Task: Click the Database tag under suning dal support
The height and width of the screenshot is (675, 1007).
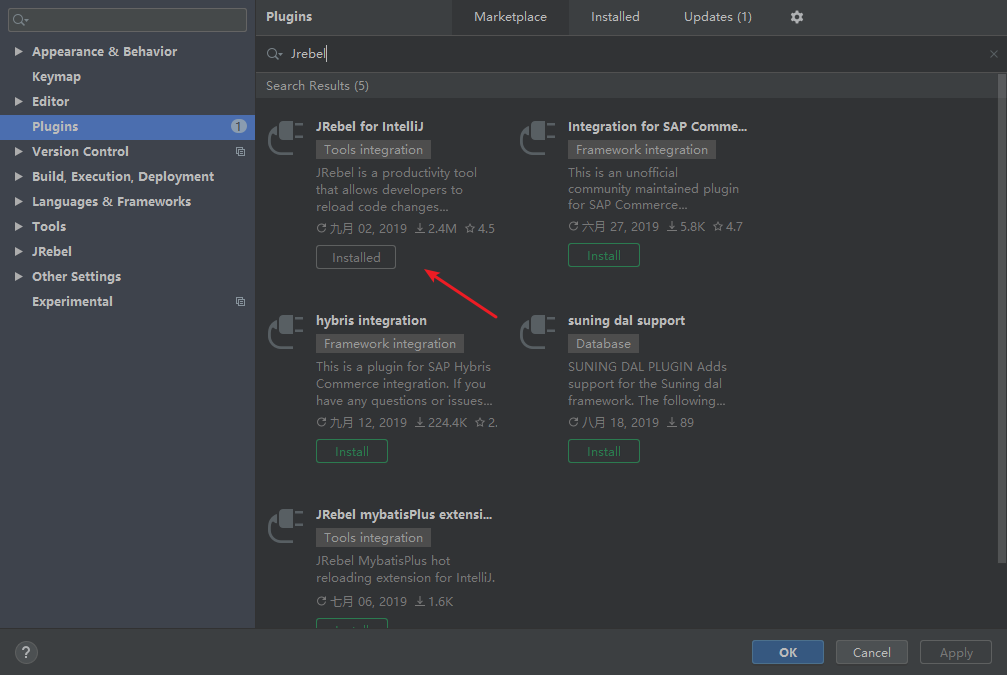Action: [603, 344]
